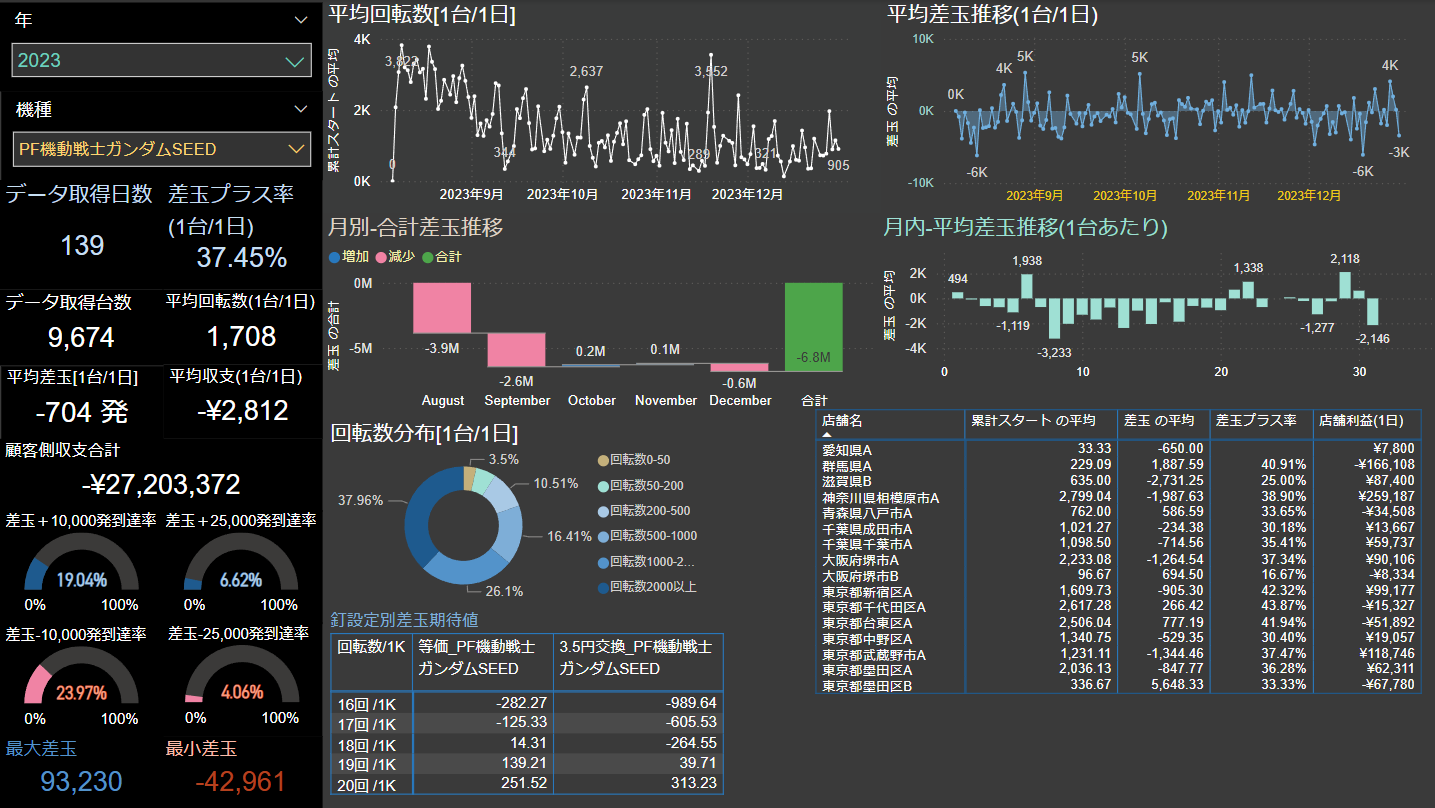Image resolution: width=1435 pixels, height=808 pixels.
Task: Collapse the 機種 slicer header chevron
Action: click(301, 109)
